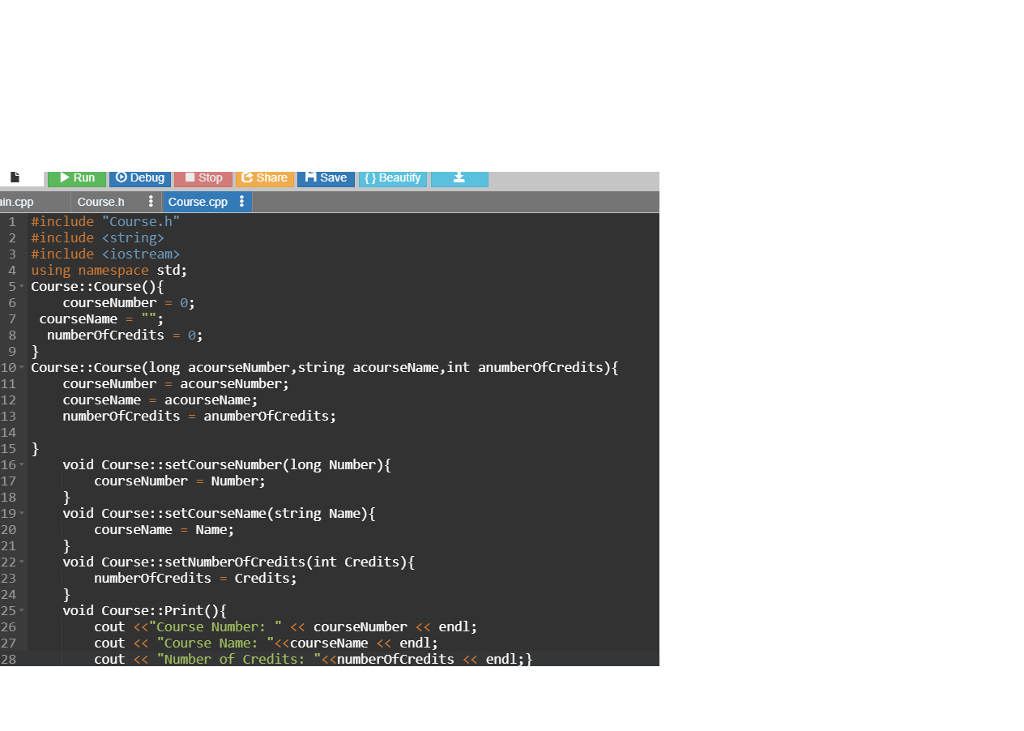Run the program
The height and width of the screenshot is (731, 1024).
[x=76, y=178]
